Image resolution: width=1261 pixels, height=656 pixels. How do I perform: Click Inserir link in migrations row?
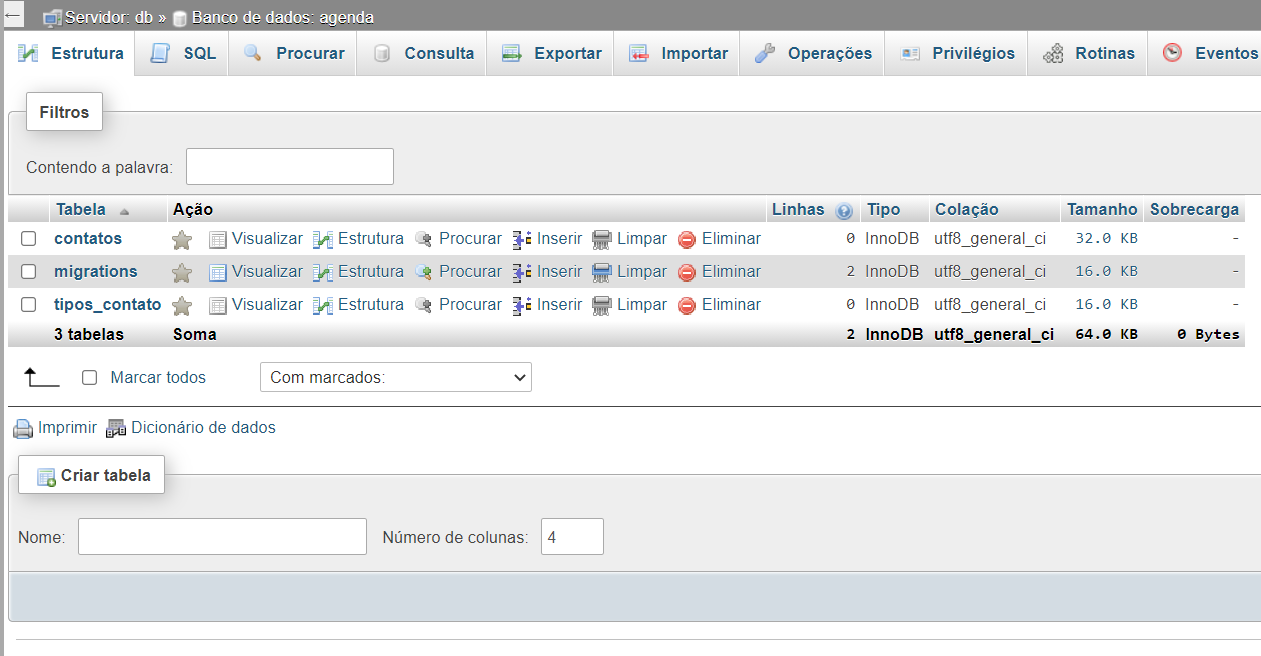point(559,272)
